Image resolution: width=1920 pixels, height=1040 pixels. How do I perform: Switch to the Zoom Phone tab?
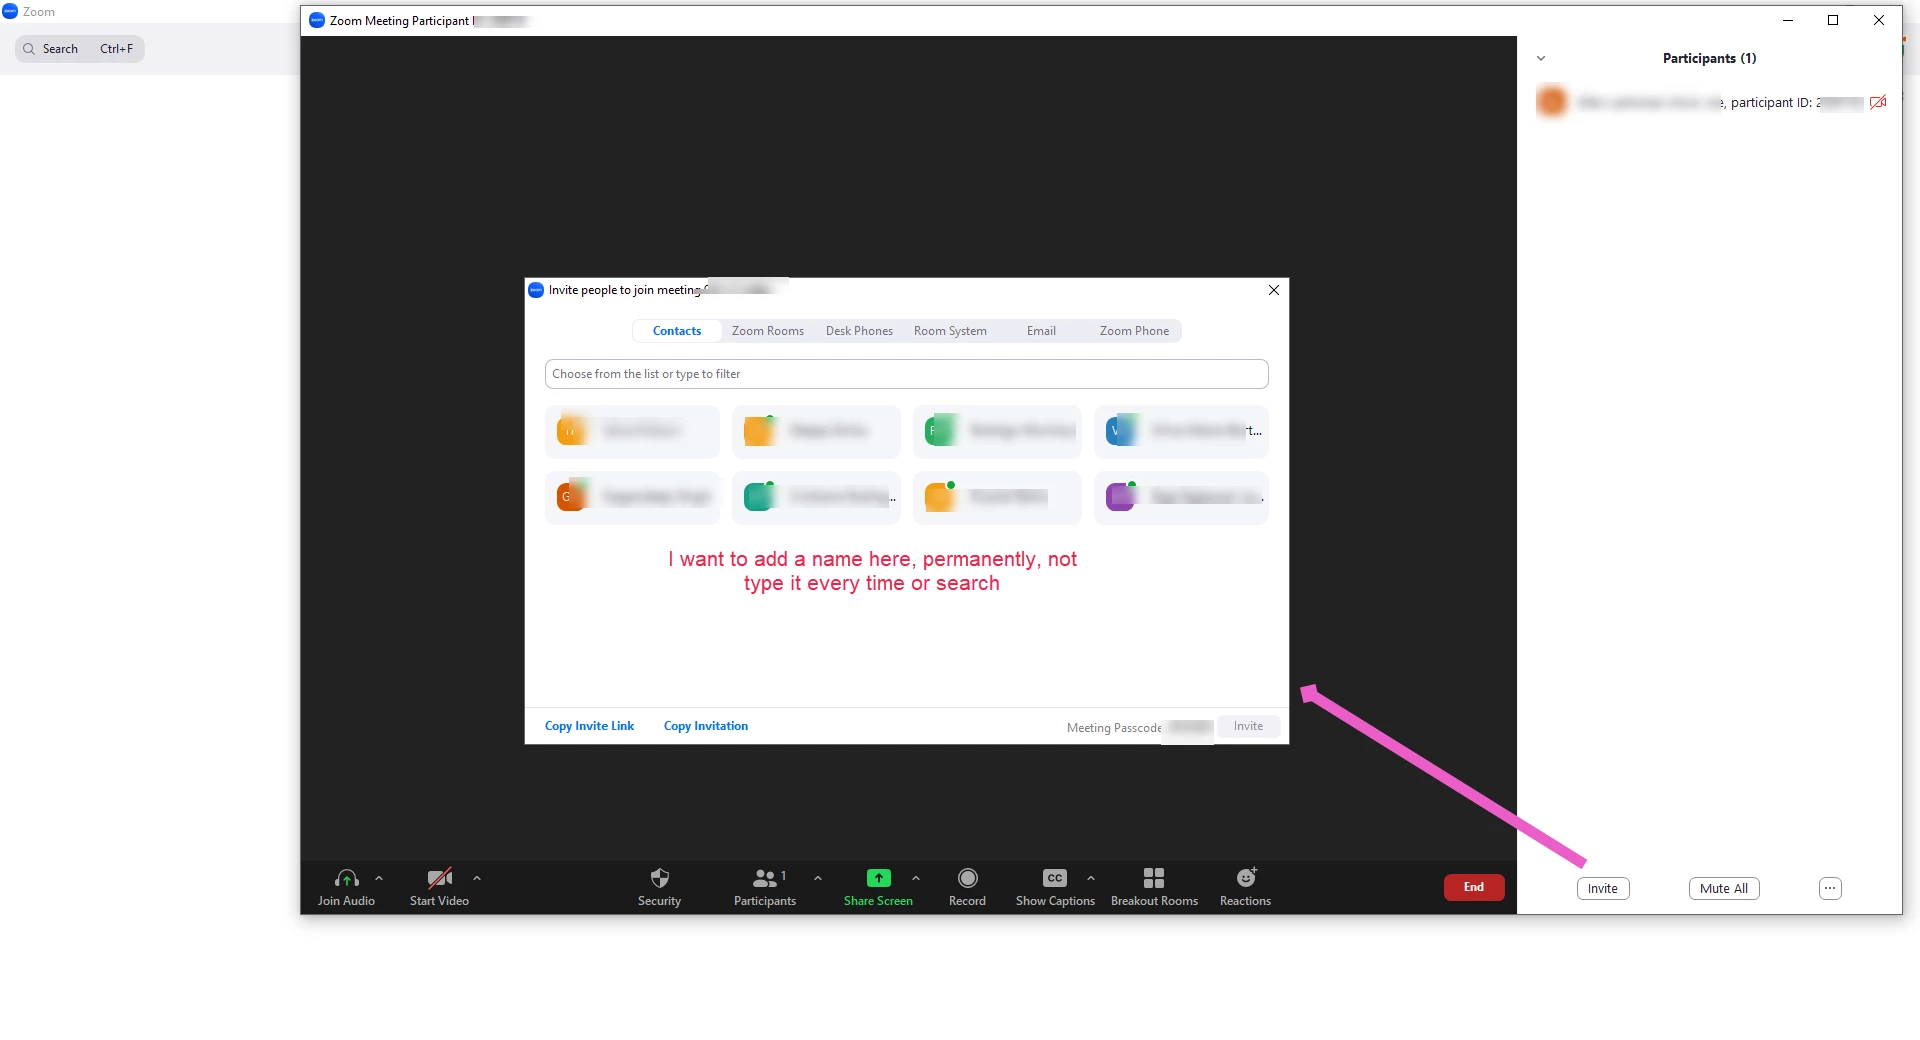tap(1134, 331)
